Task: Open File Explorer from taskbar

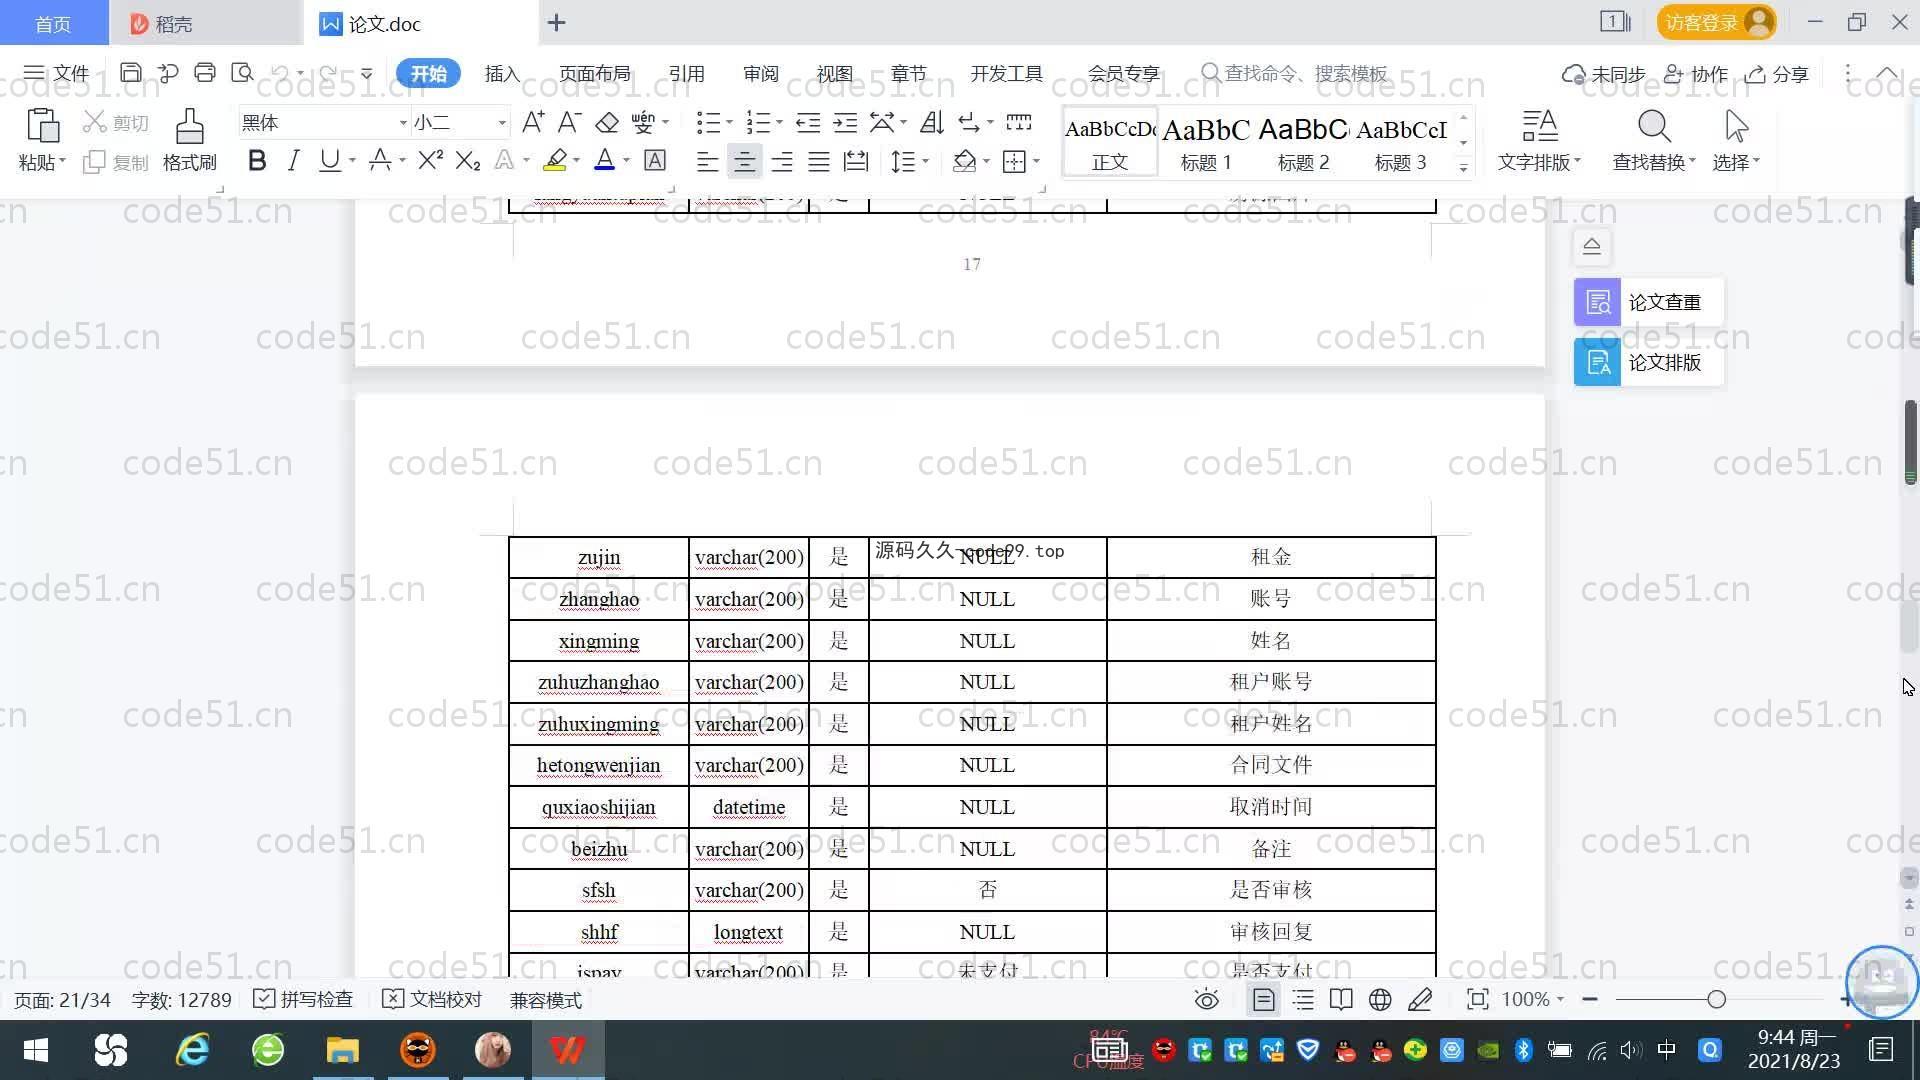Action: point(342,1050)
